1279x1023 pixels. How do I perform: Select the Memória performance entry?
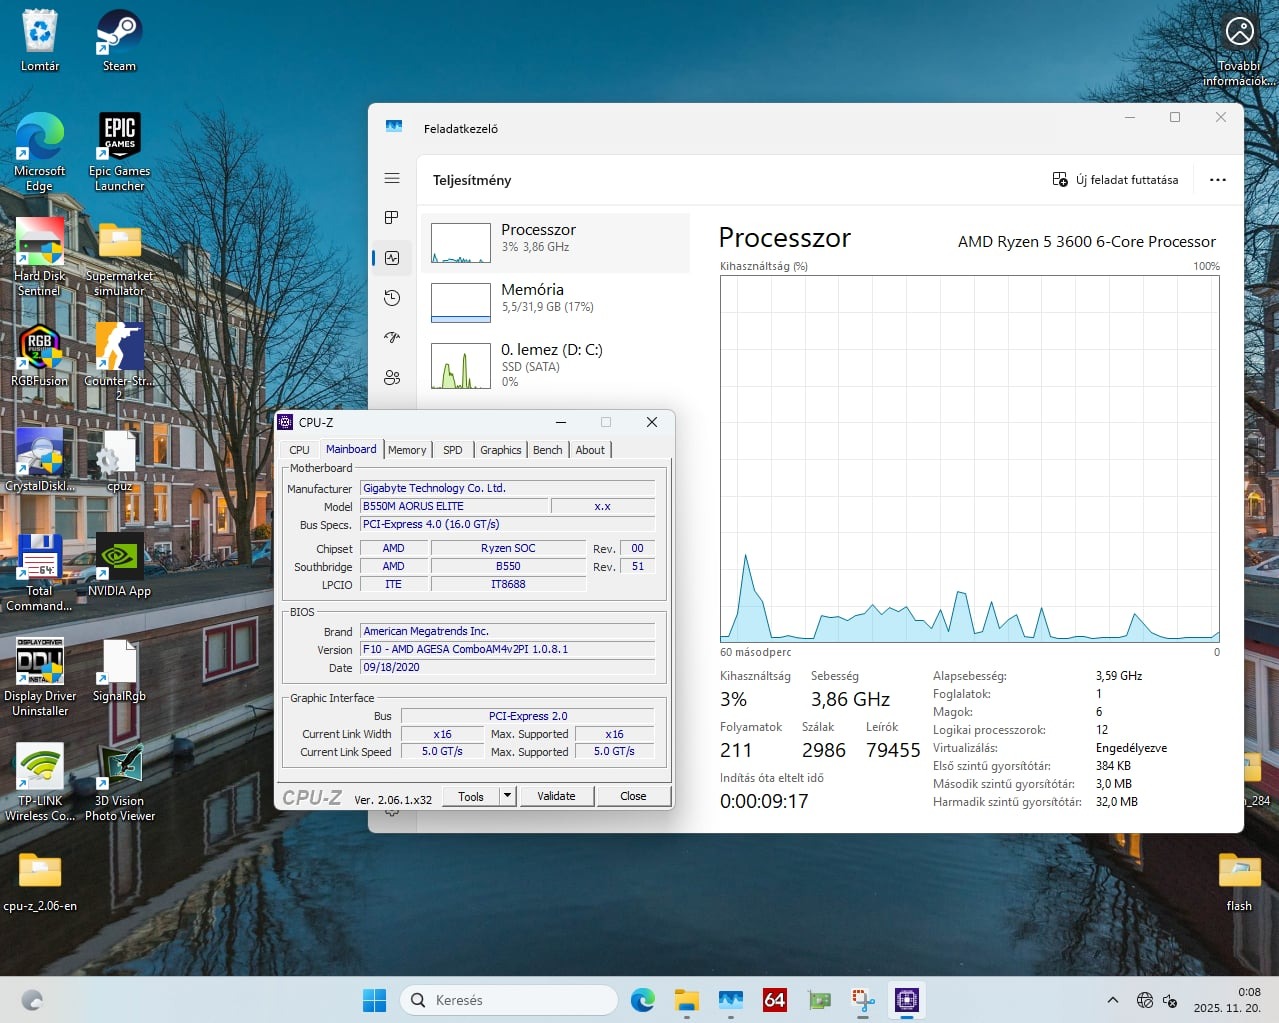[x=555, y=302]
